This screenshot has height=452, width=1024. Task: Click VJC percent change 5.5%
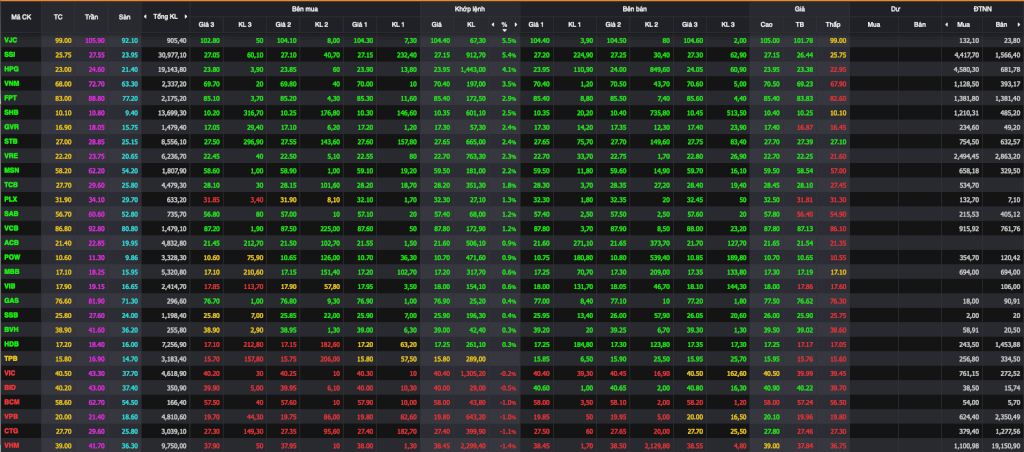[x=509, y=40]
